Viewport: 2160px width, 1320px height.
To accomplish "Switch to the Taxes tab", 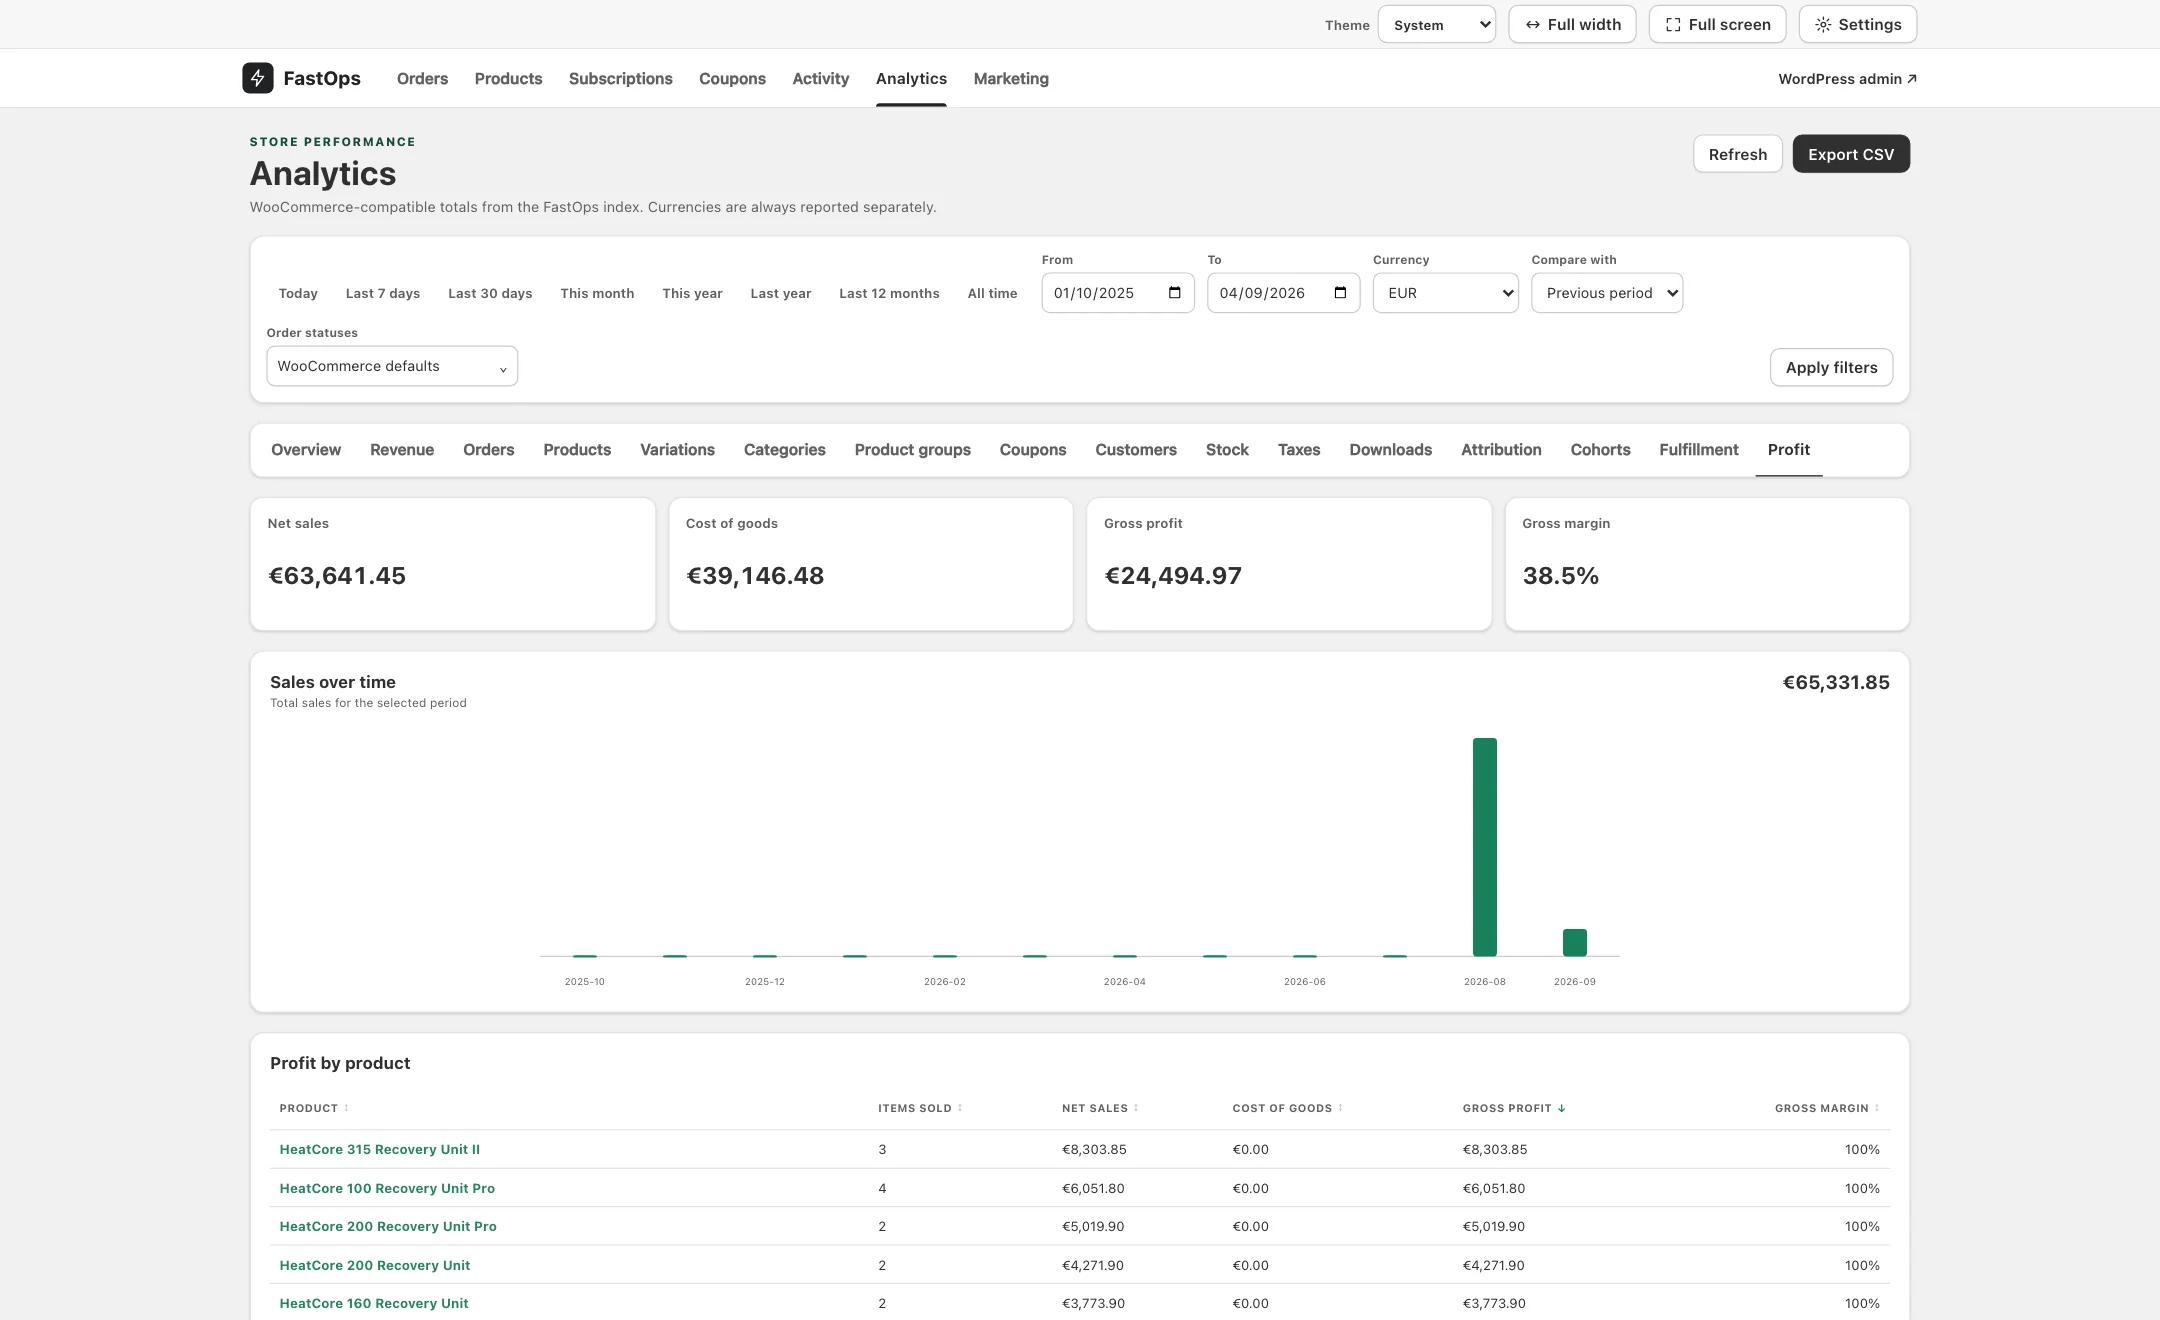I will click(1299, 450).
